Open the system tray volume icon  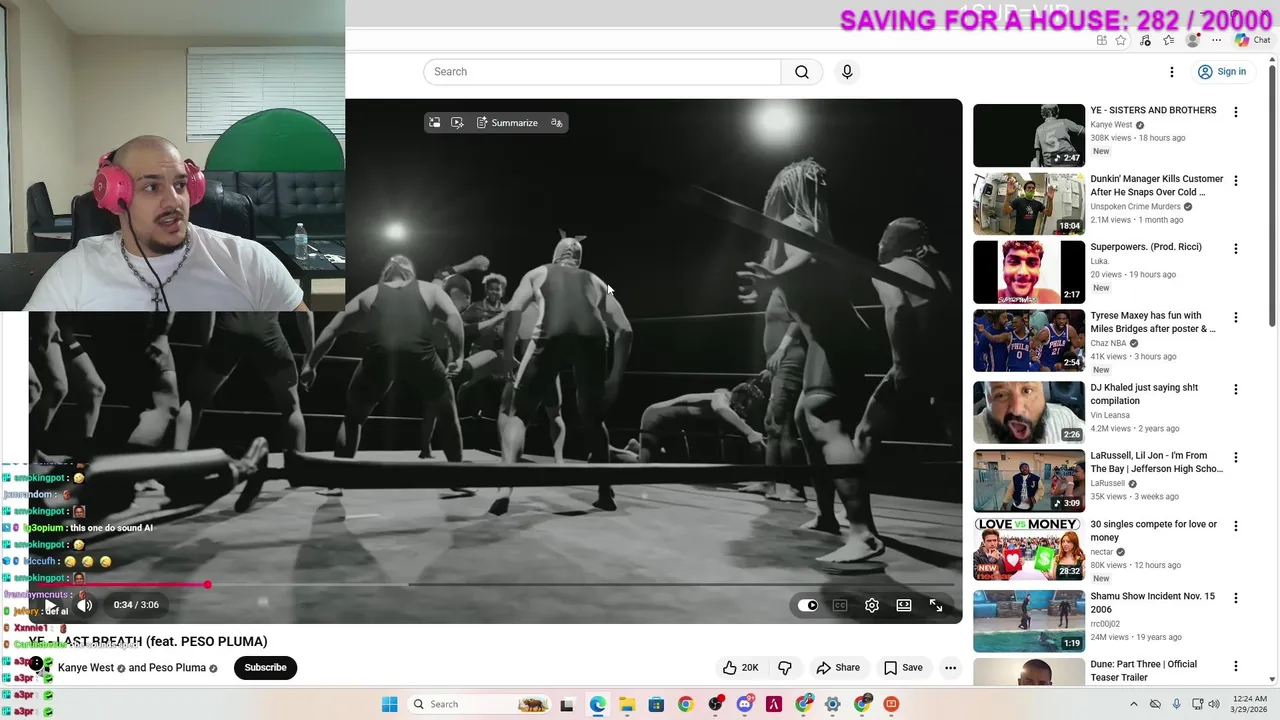[1216, 704]
